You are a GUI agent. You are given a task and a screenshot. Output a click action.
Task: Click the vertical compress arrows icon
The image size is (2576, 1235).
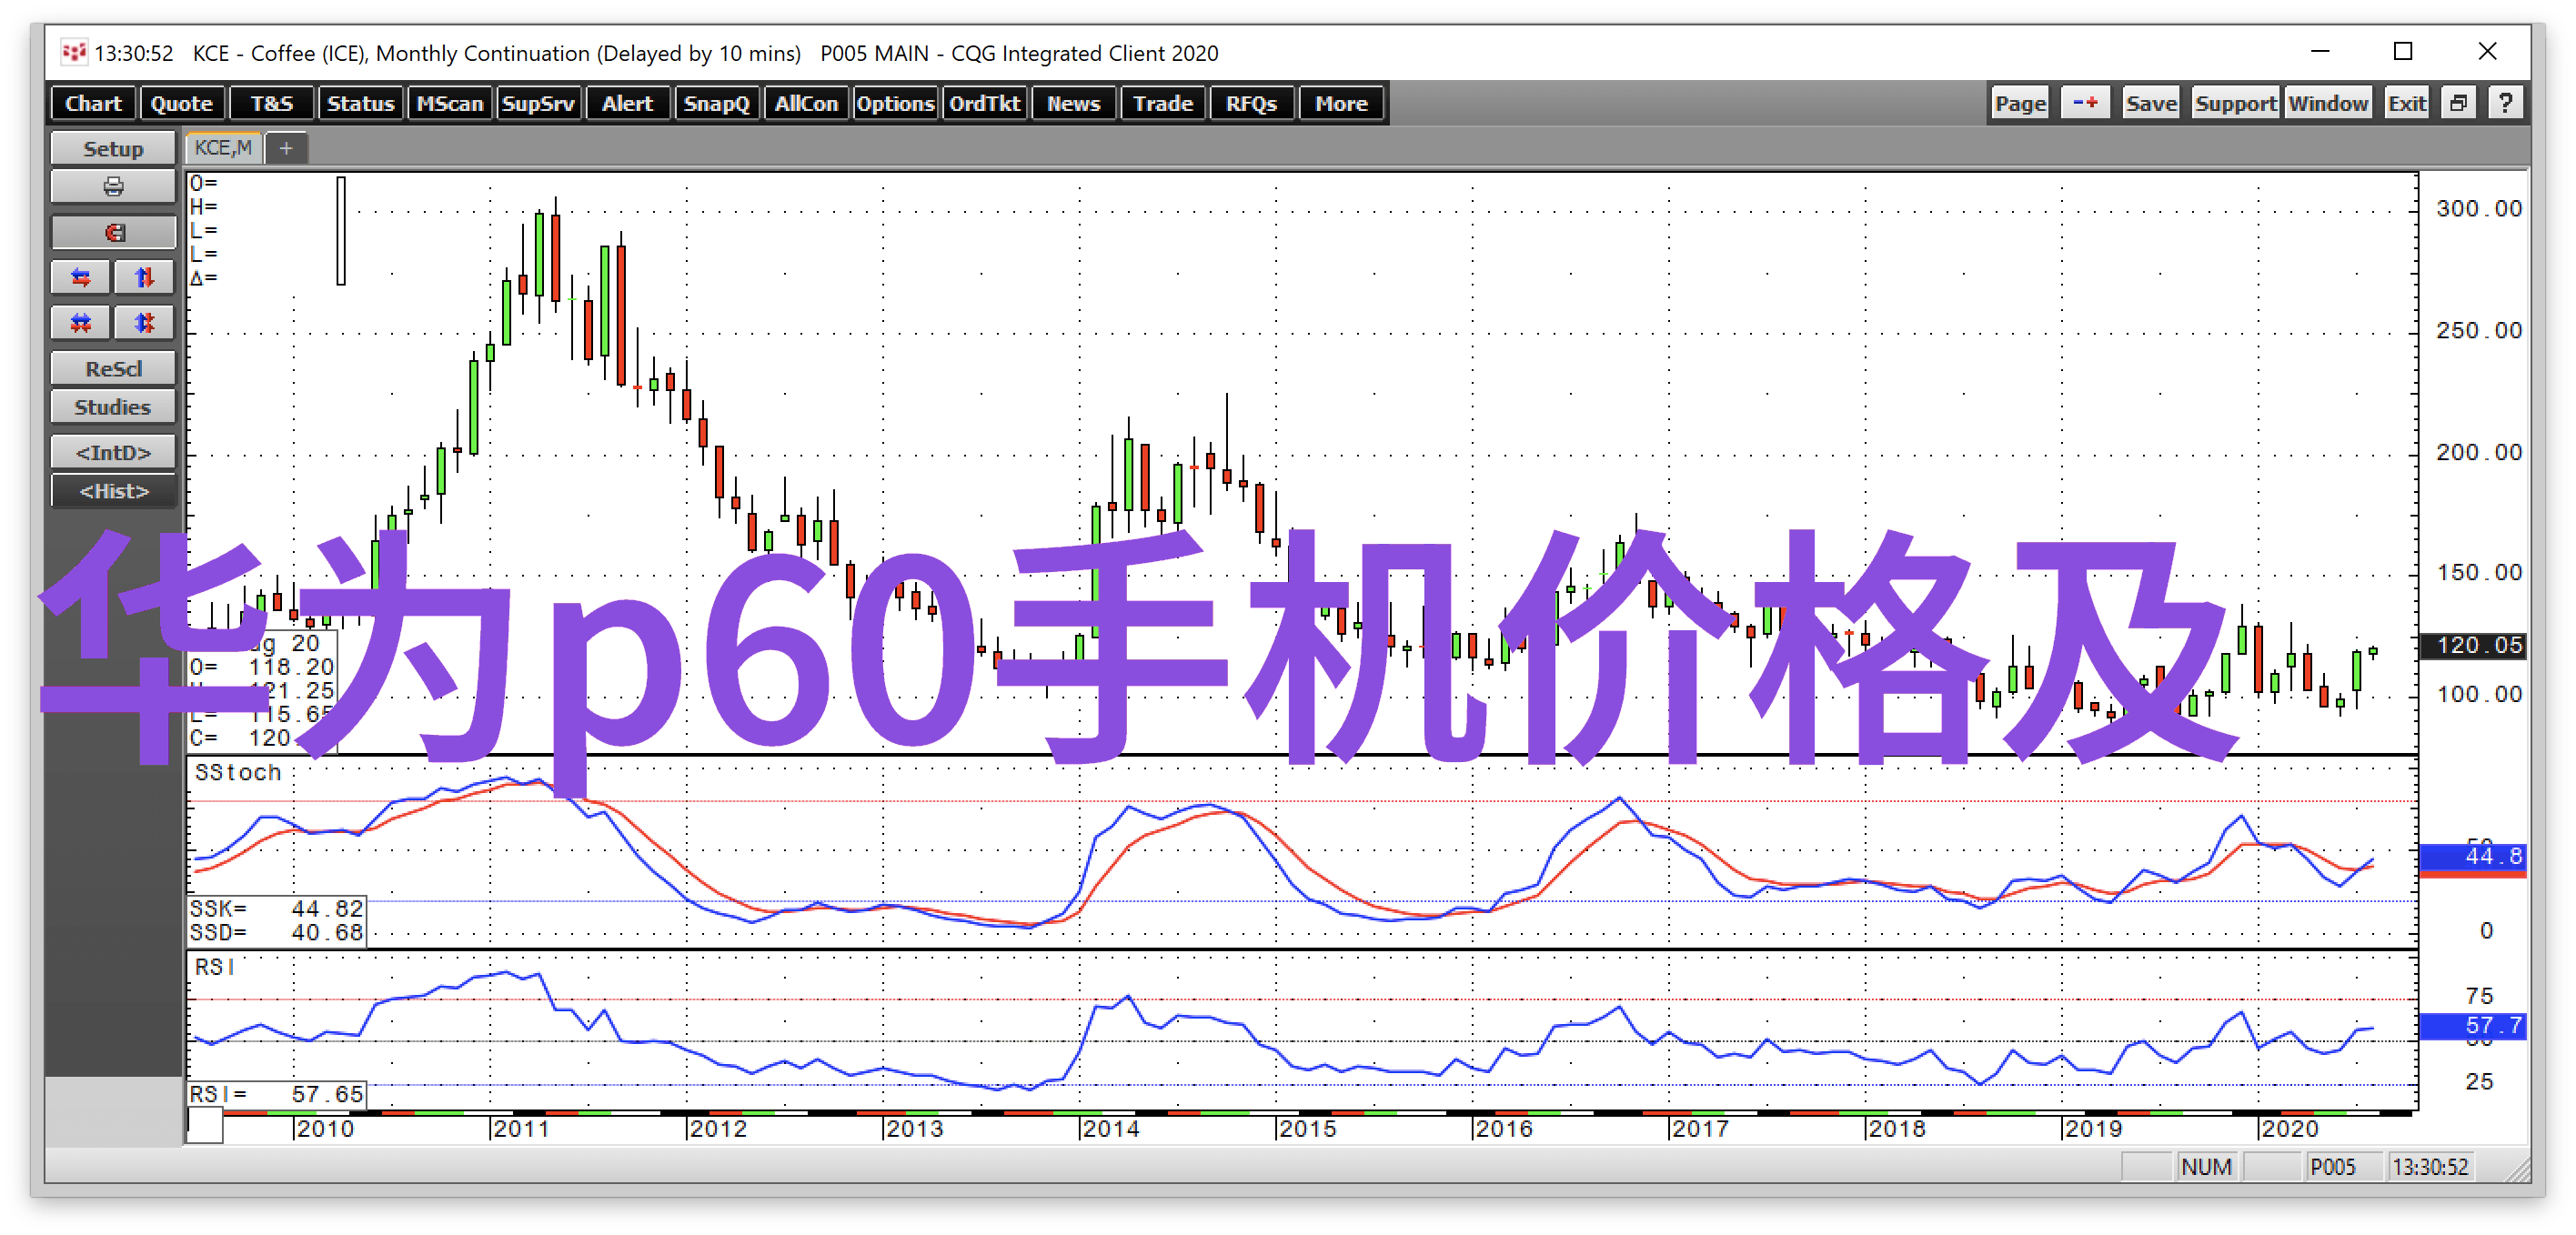click(144, 323)
